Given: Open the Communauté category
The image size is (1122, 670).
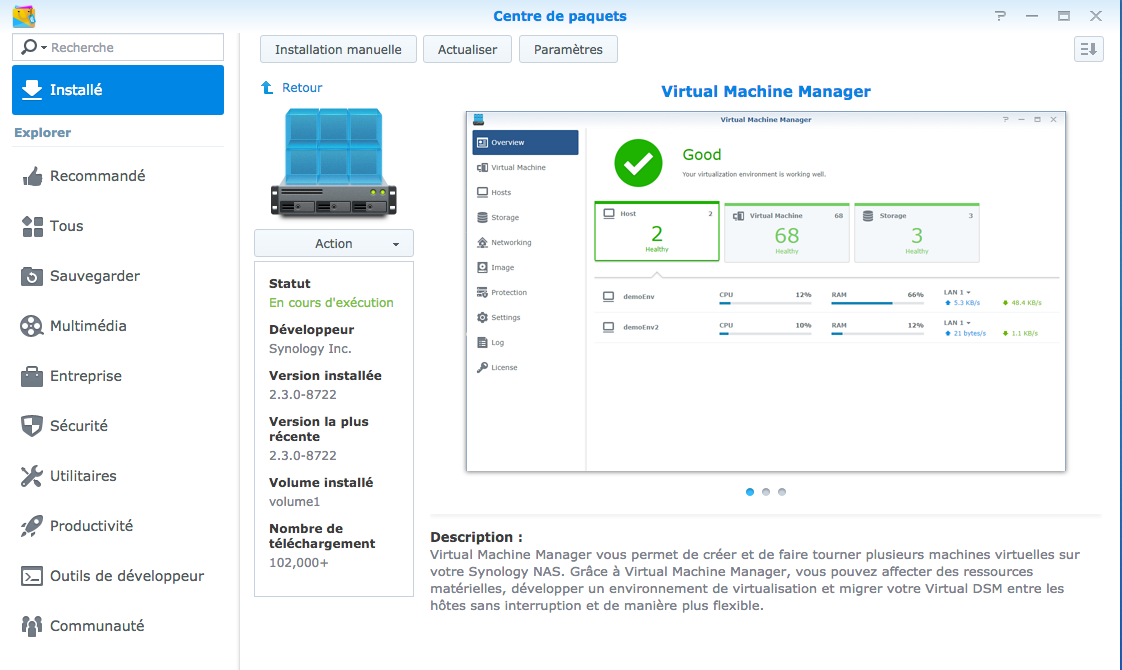Looking at the screenshot, I should (118, 626).
